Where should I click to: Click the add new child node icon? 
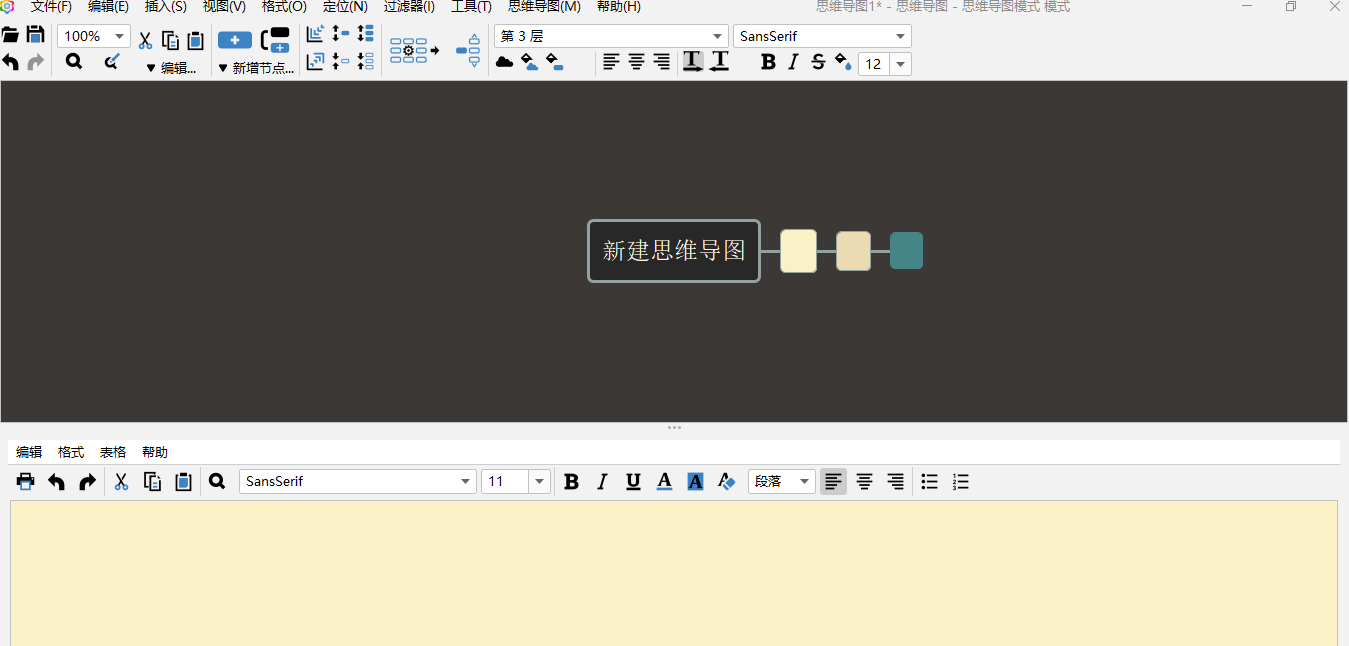(235, 40)
